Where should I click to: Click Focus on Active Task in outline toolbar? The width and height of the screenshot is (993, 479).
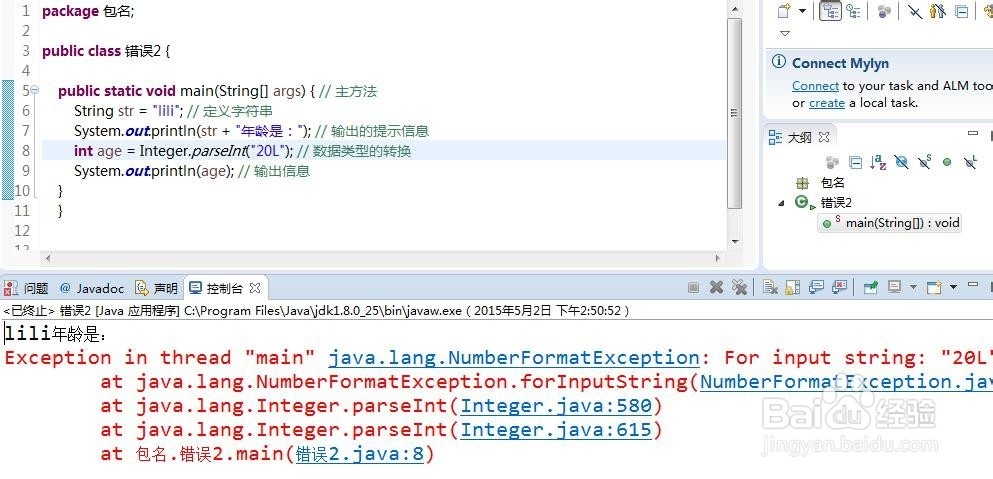point(832,162)
